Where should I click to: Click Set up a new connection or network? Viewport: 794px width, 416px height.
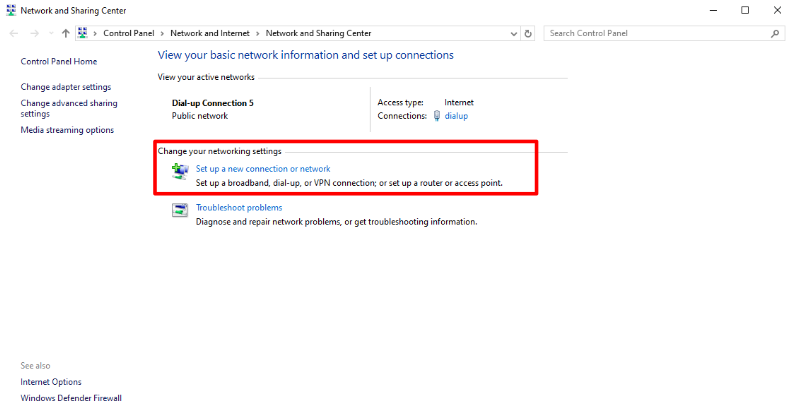[263, 169]
